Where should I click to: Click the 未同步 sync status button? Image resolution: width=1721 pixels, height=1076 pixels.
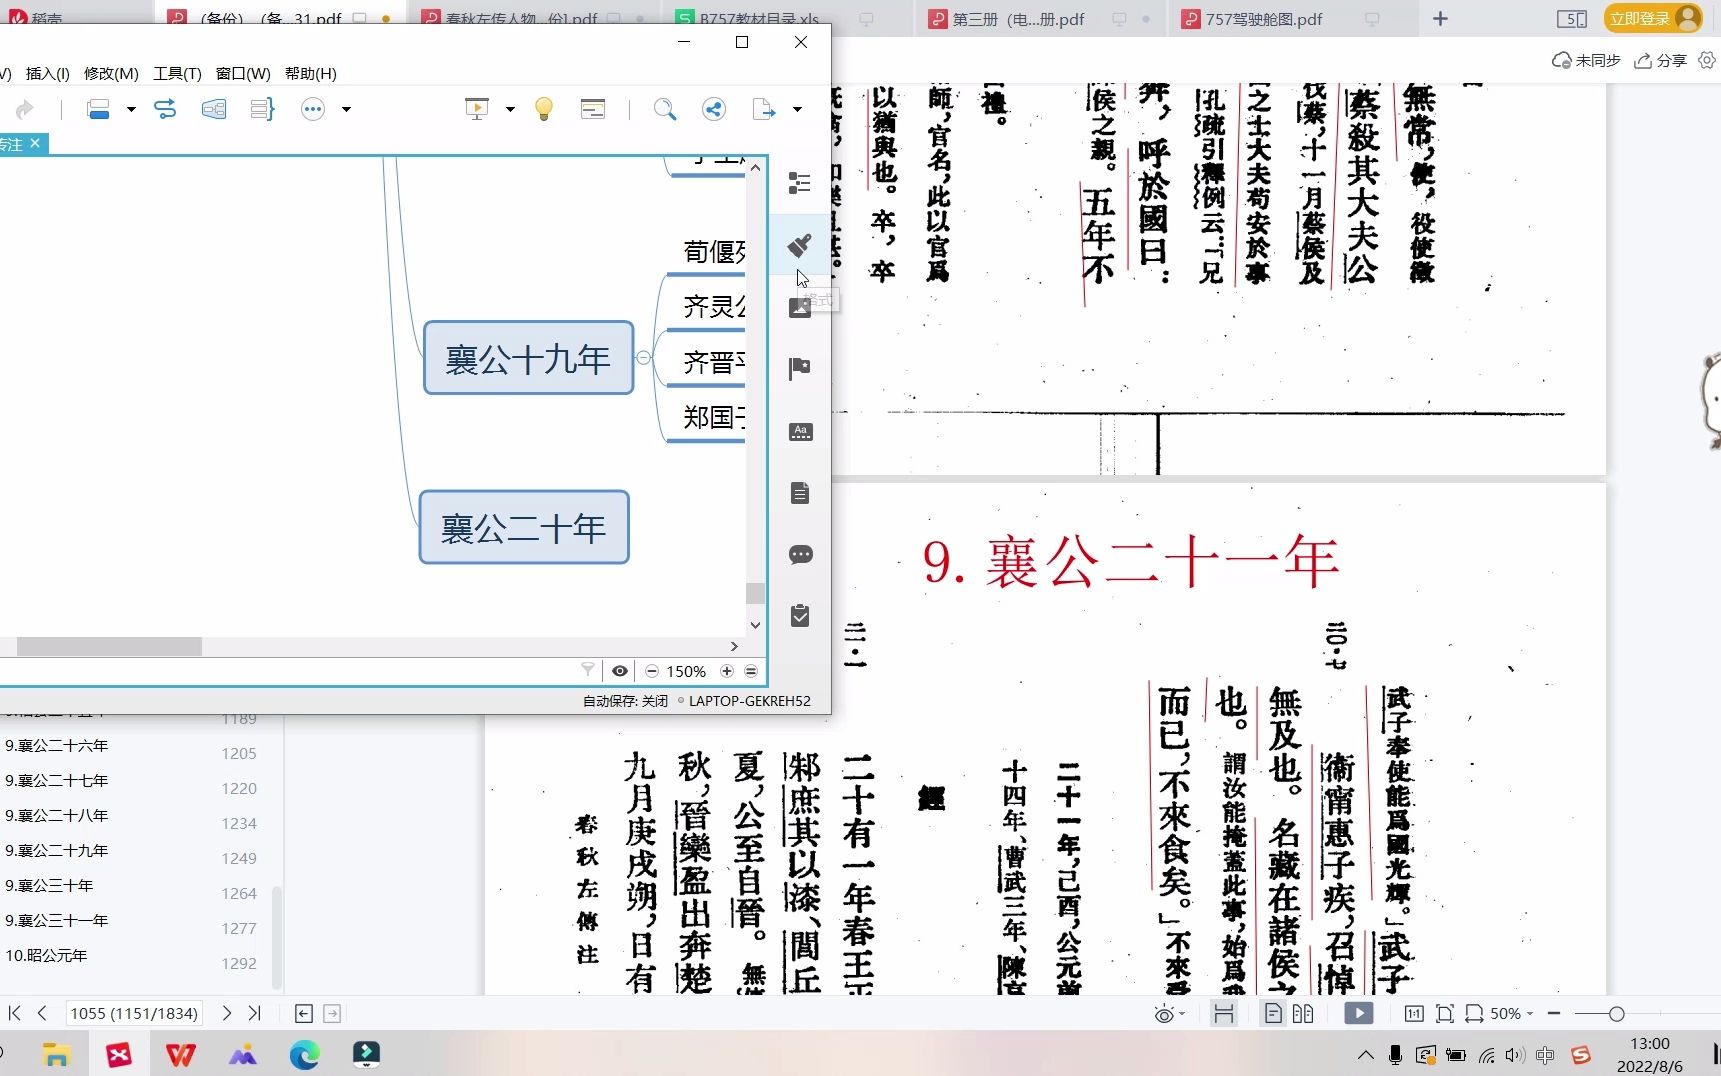coord(1586,61)
